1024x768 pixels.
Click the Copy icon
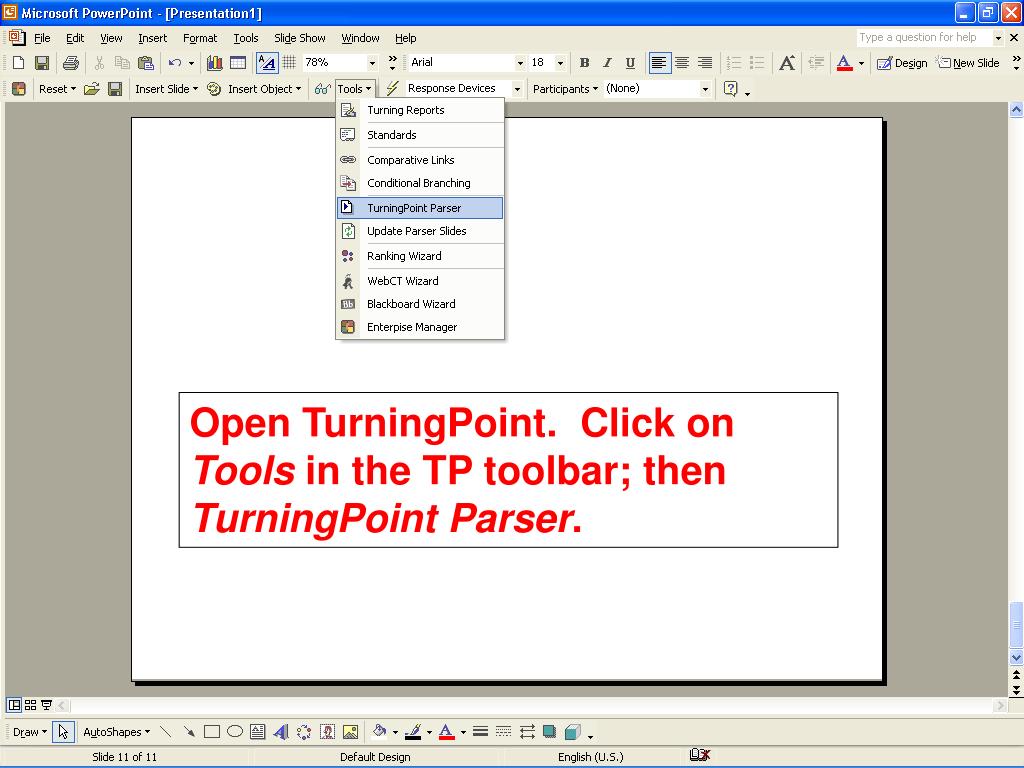(x=122, y=63)
